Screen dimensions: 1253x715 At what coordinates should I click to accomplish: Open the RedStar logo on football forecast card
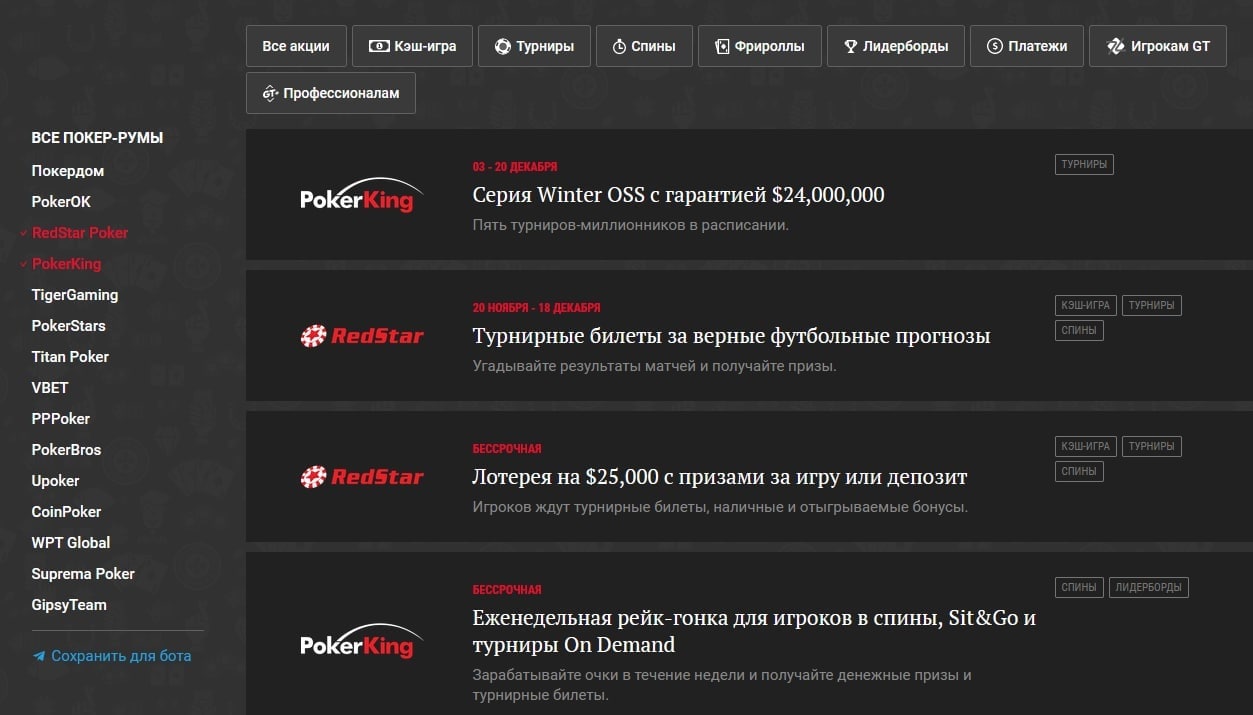pos(361,336)
